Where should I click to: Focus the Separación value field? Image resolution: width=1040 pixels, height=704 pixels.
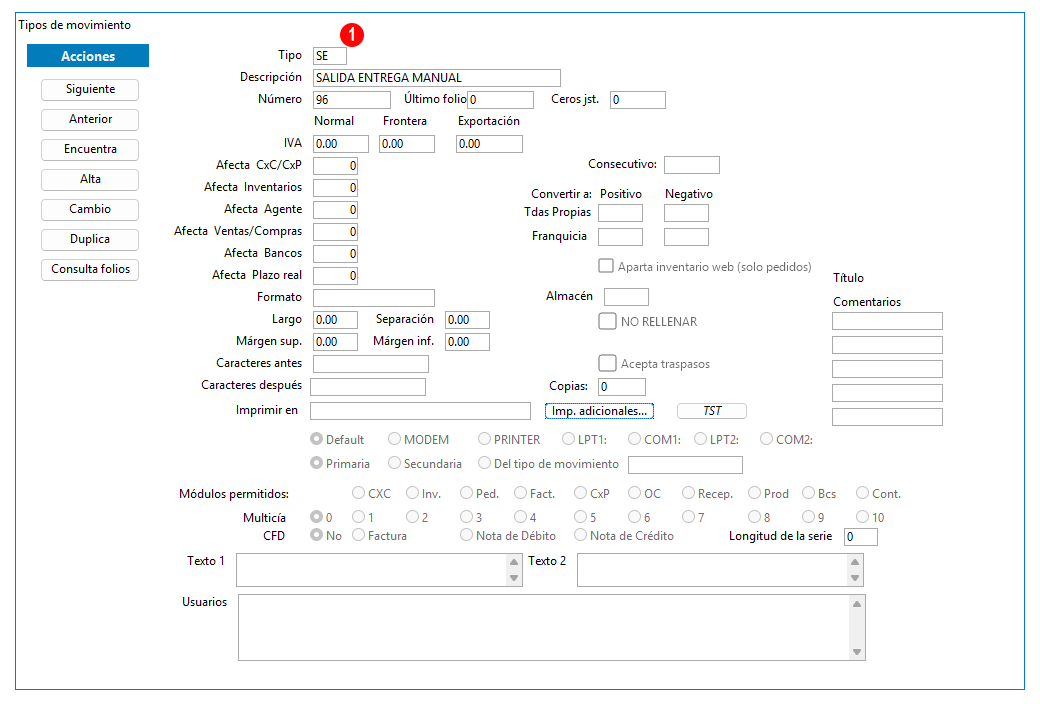pos(467,320)
